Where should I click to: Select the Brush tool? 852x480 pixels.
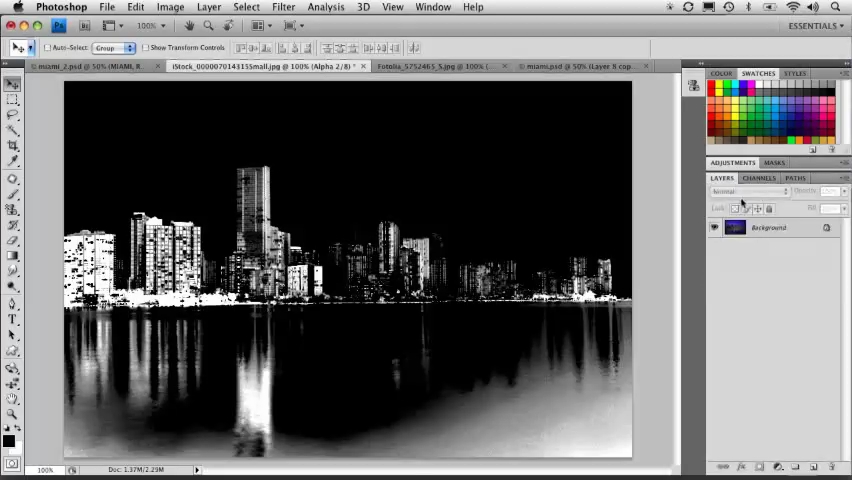point(12,194)
